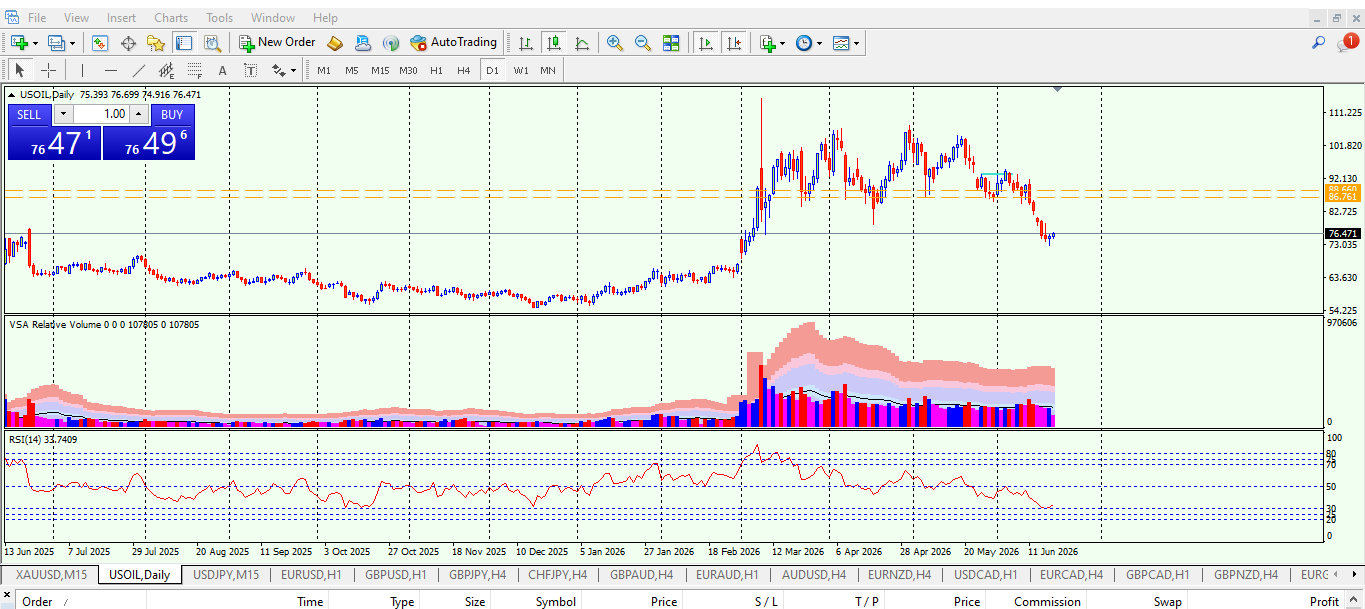Switch timeframe to W1

(521, 70)
